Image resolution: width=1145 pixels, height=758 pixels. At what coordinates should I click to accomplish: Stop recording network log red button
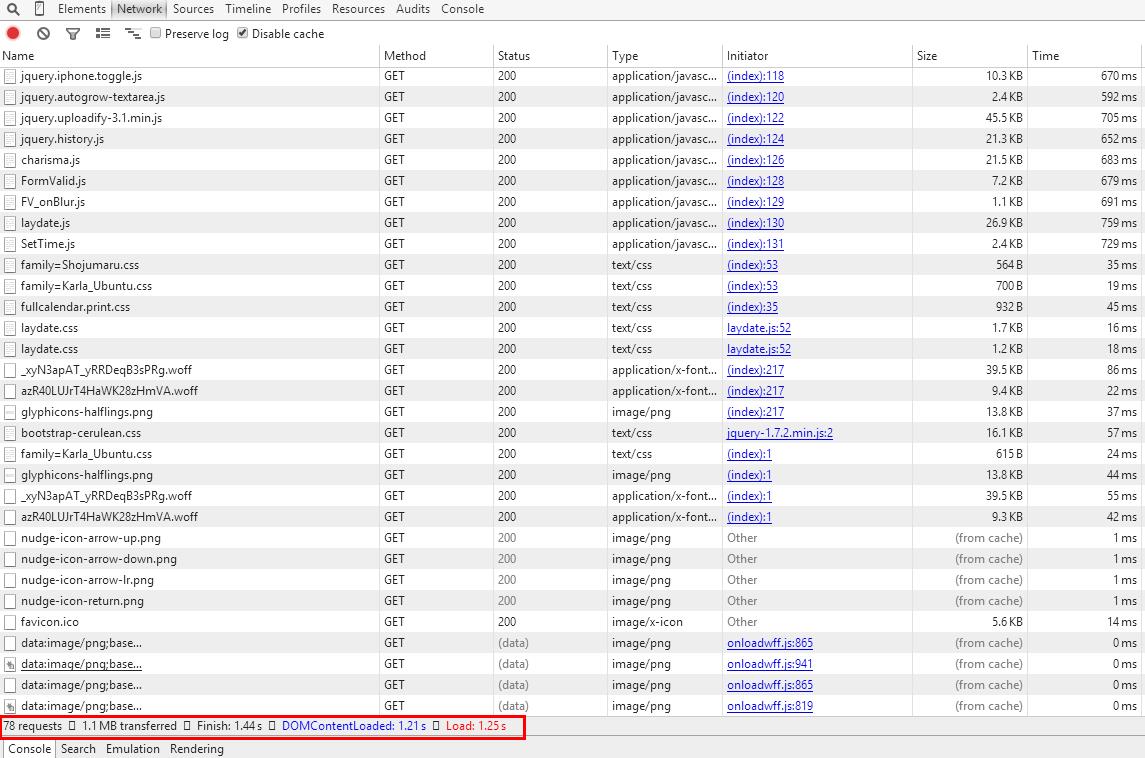13,33
